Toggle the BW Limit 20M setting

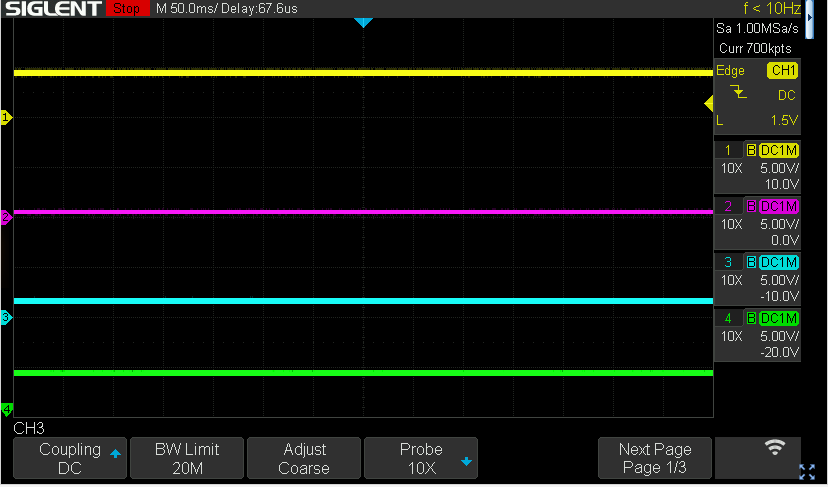click(187, 458)
